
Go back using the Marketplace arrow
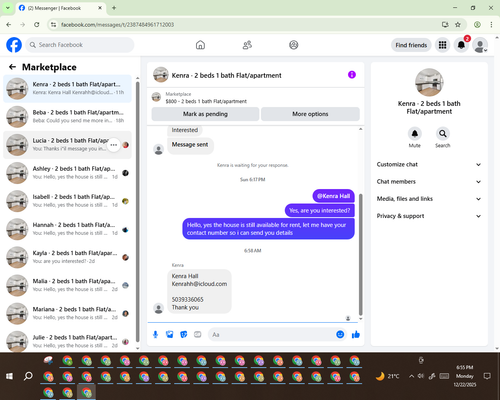pyautogui.click(x=12, y=67)
